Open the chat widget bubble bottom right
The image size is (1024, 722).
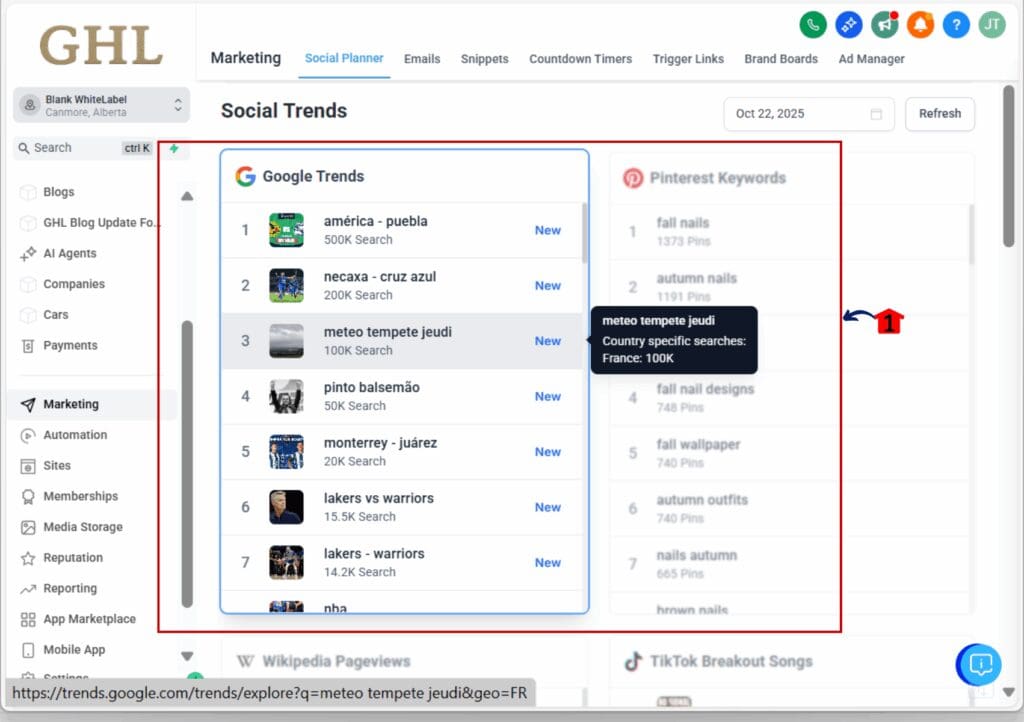click(978, 664)
